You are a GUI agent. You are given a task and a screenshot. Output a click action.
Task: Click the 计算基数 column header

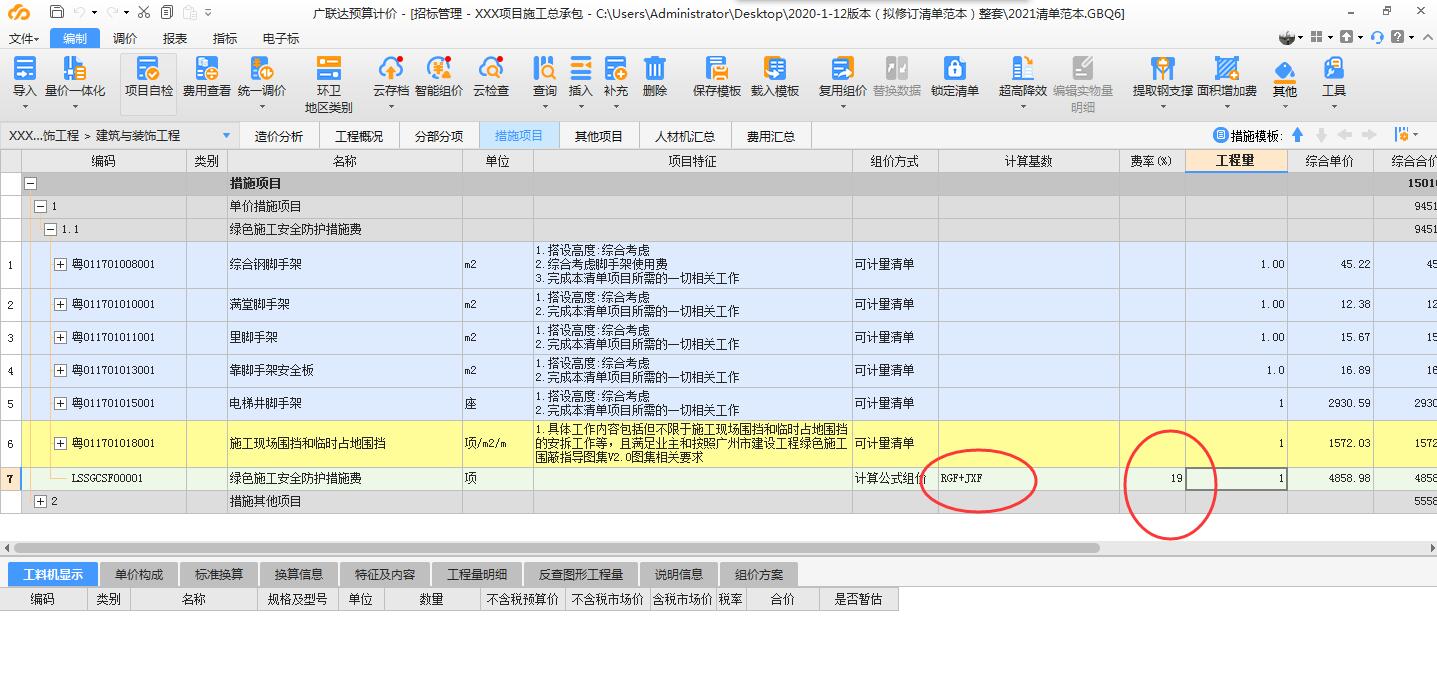(x=1028, y=161)
